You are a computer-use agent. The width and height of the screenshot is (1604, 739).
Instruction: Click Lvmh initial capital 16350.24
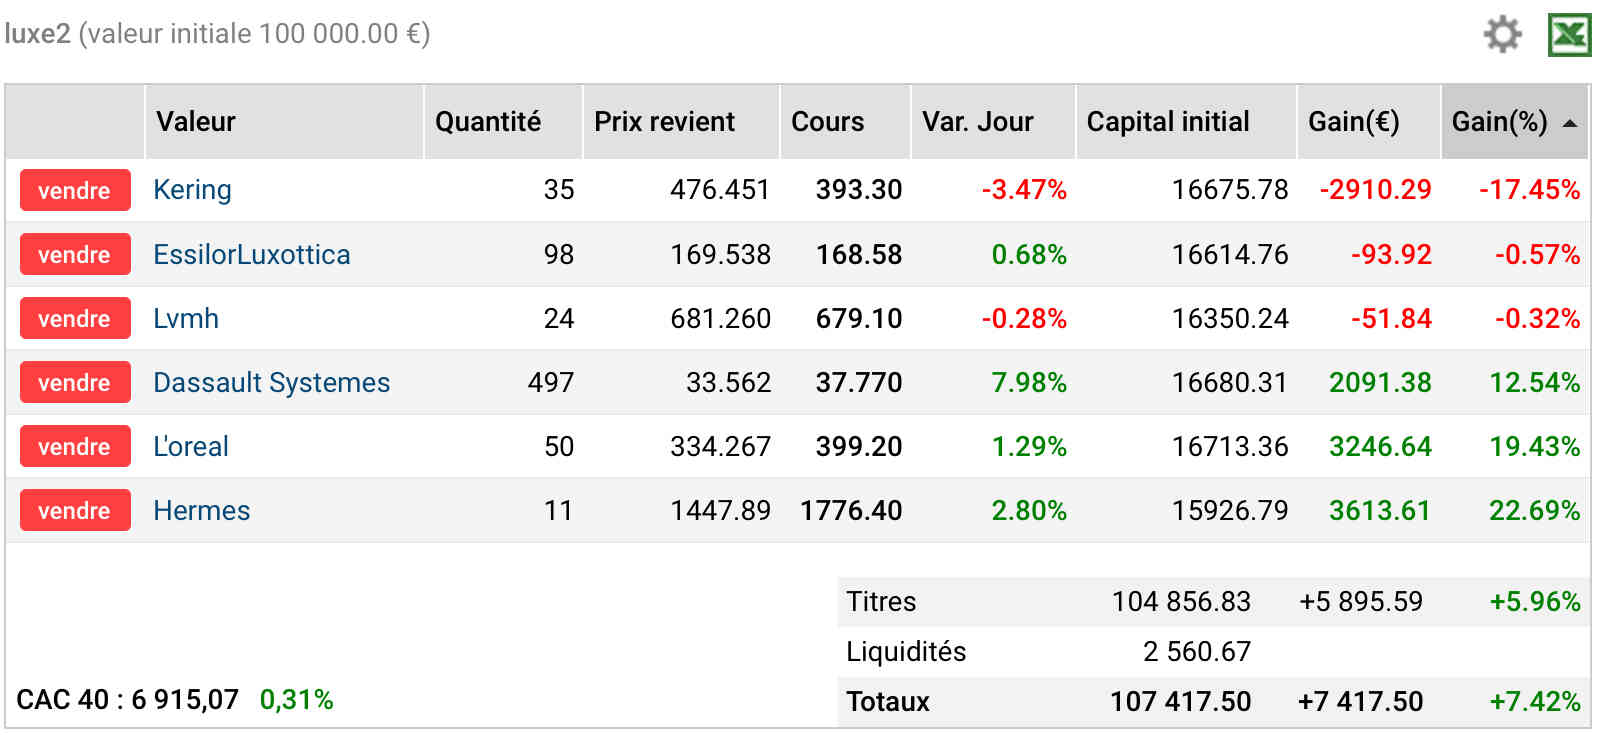pos(1230,318)
